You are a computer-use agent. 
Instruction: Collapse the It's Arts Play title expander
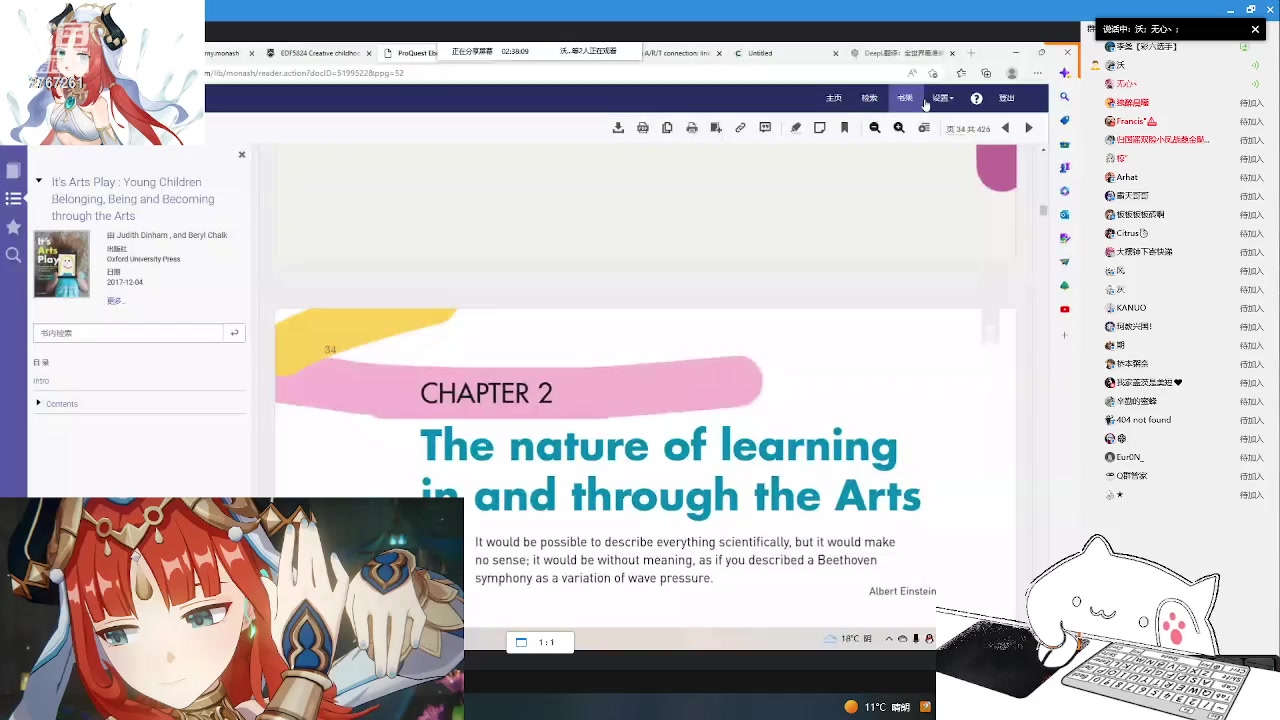pos(39,181)
